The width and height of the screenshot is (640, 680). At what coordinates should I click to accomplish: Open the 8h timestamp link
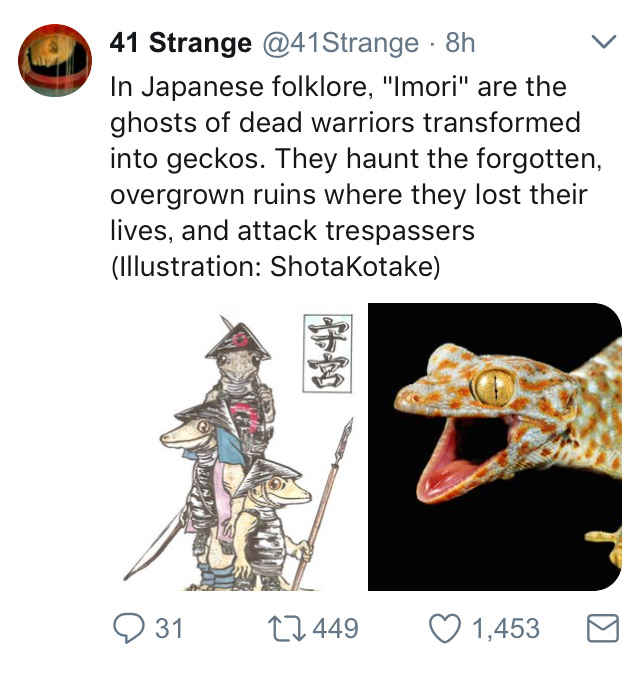coord(460,42)
